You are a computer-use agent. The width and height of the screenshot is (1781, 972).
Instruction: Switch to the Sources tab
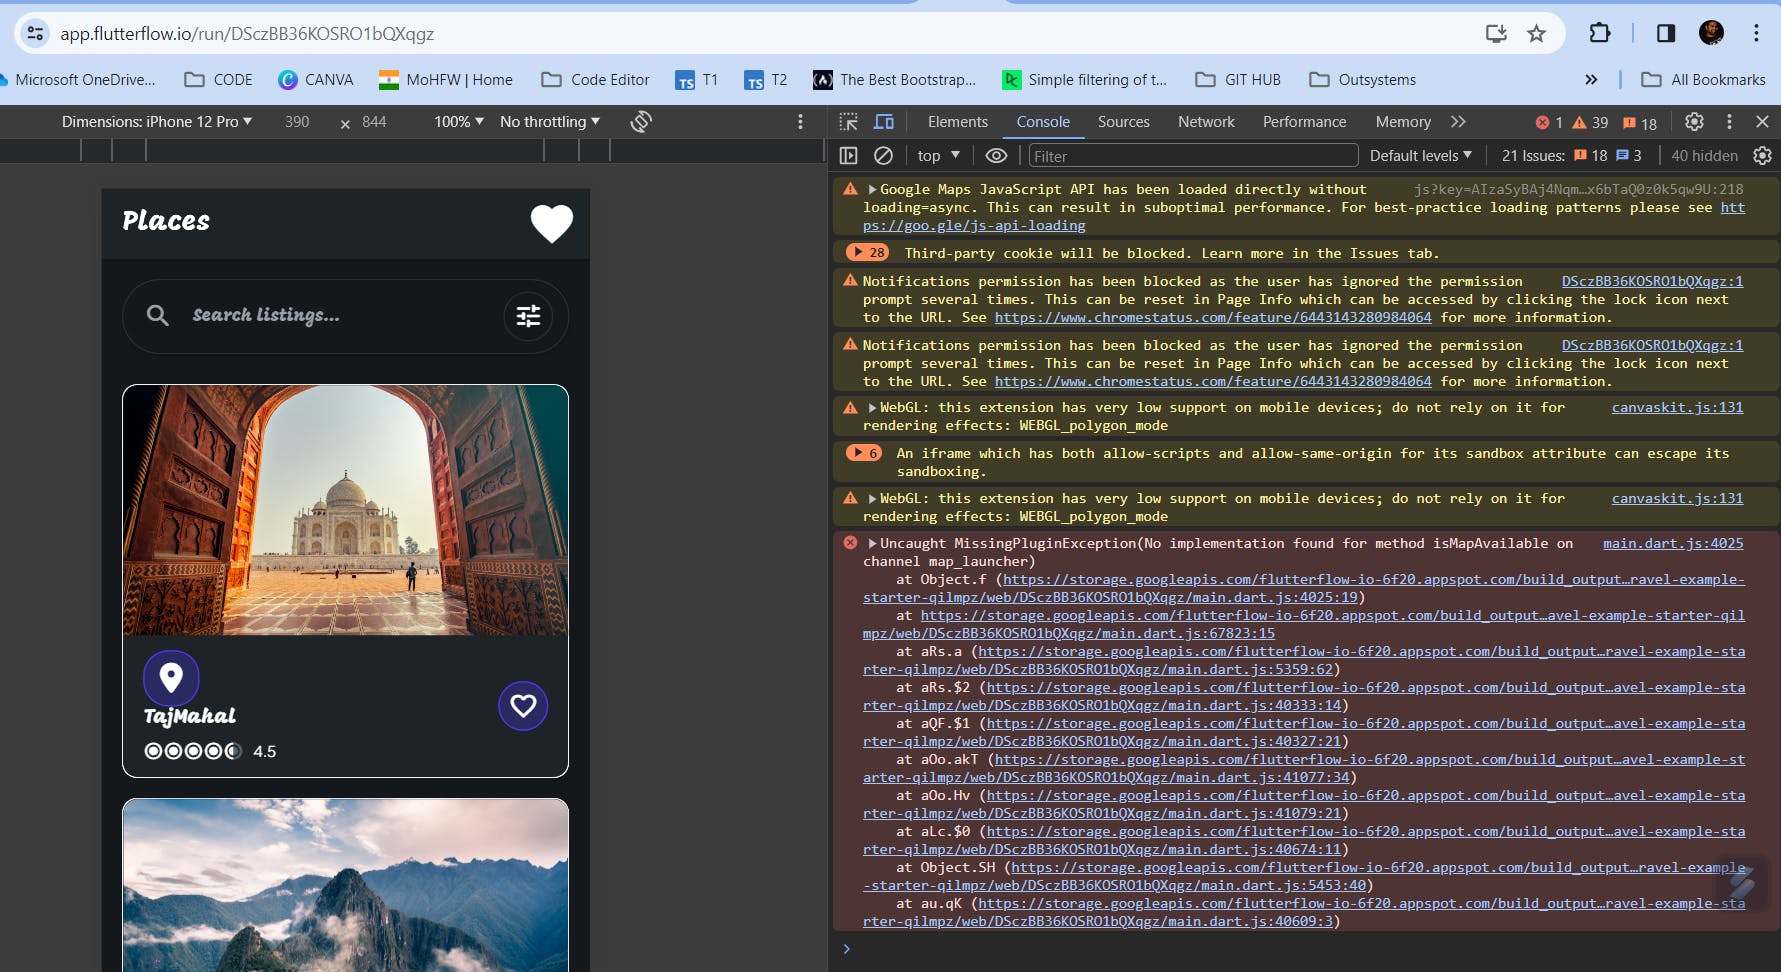(x=1123, y=122)
